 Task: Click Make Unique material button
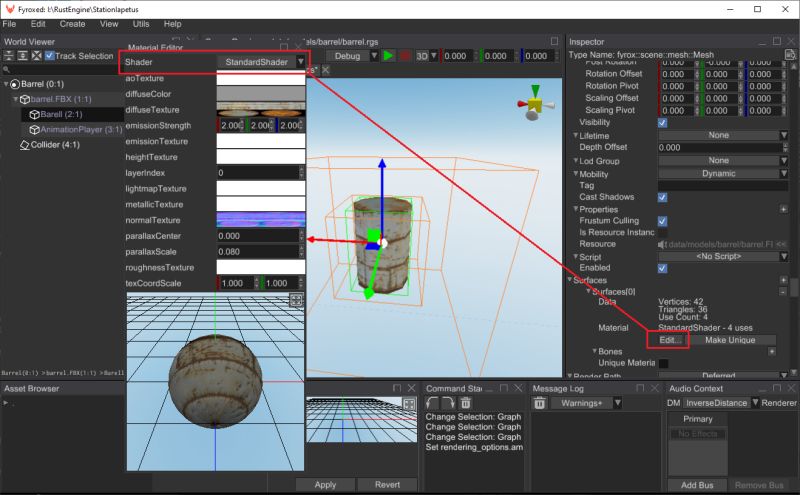(730, 340)
